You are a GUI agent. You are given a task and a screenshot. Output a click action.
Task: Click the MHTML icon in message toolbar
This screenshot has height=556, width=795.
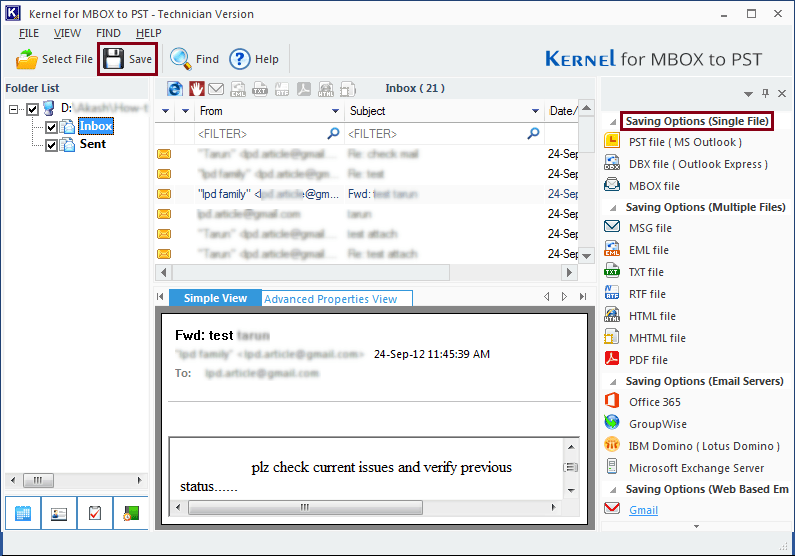coord(348,89)
